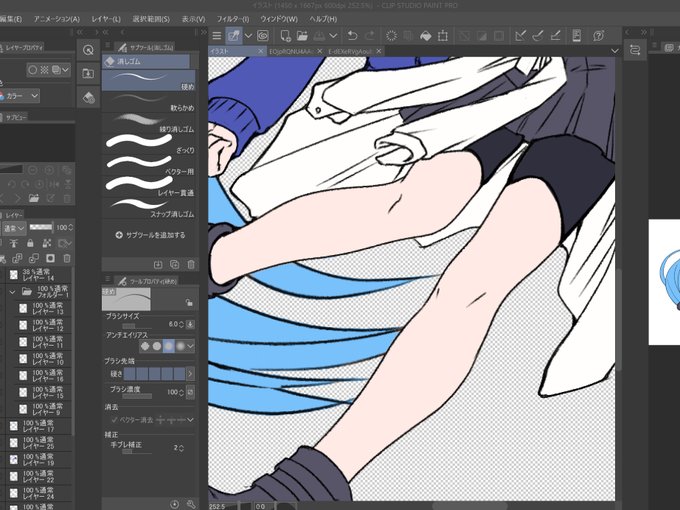The image size is (680, 510).
Task: Open the アニメーション(A) menu
Action: pos(56,19)
